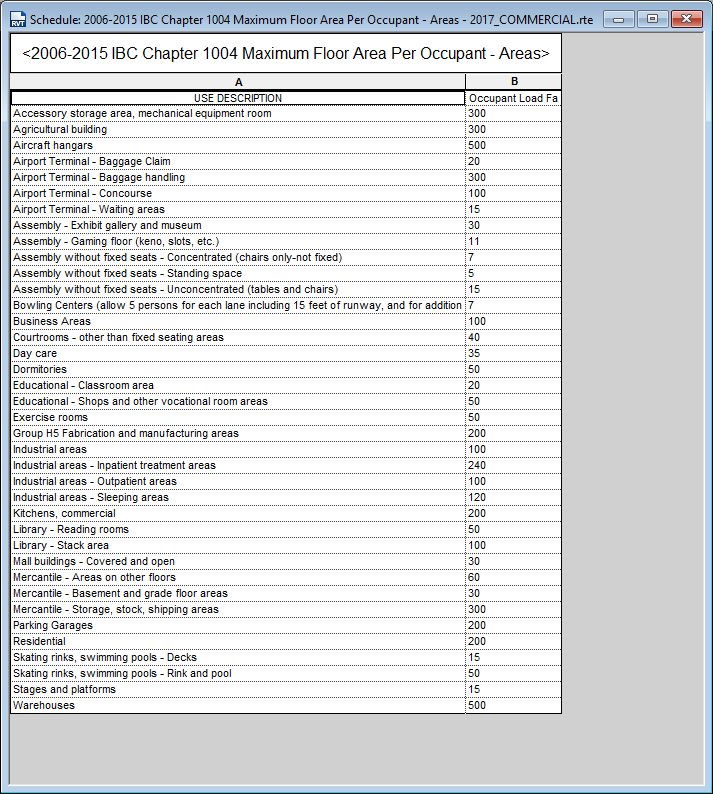The height and width of the screenshot is (794, 713).
Task: Click the USE DESCRIPTION header cell
Action: (x=238, y=98)
